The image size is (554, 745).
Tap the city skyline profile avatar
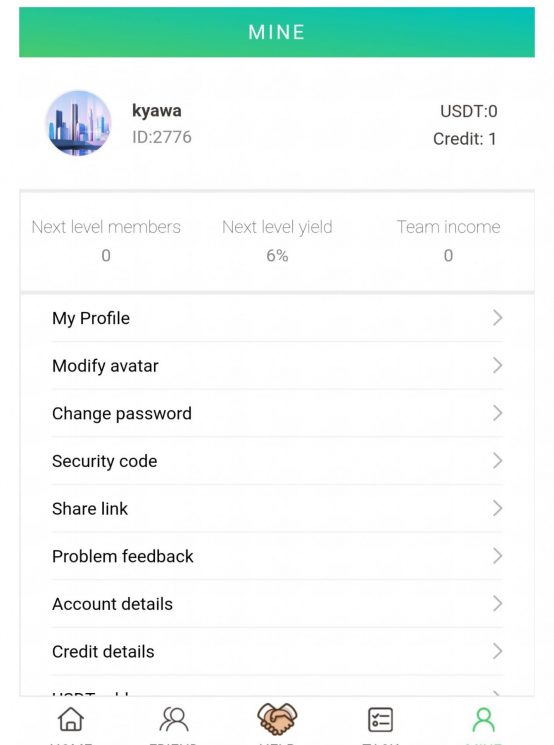pyautogui.click(x=78, y=123)
